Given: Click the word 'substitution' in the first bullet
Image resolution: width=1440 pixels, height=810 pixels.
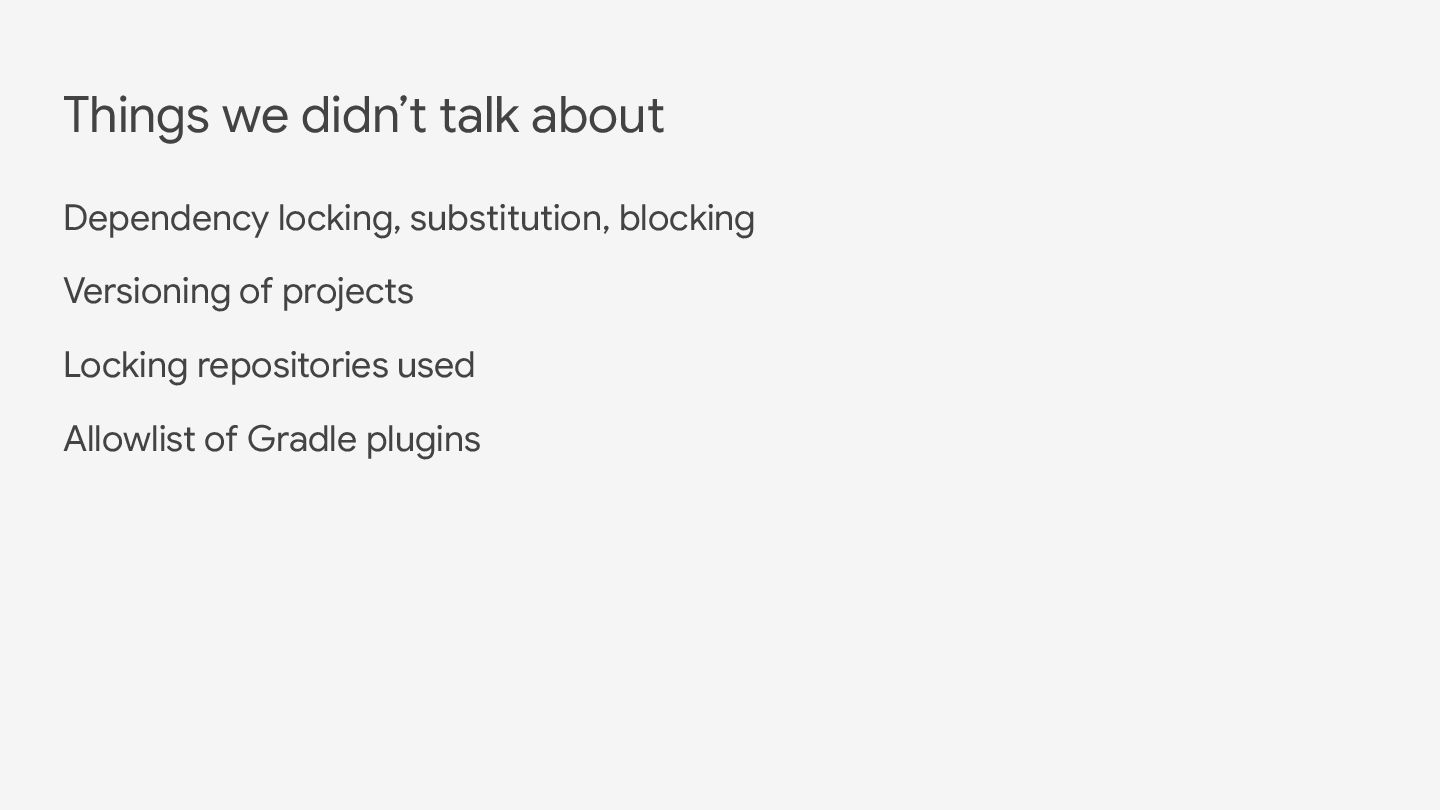Looking at the screenshot, I should 505,218.
